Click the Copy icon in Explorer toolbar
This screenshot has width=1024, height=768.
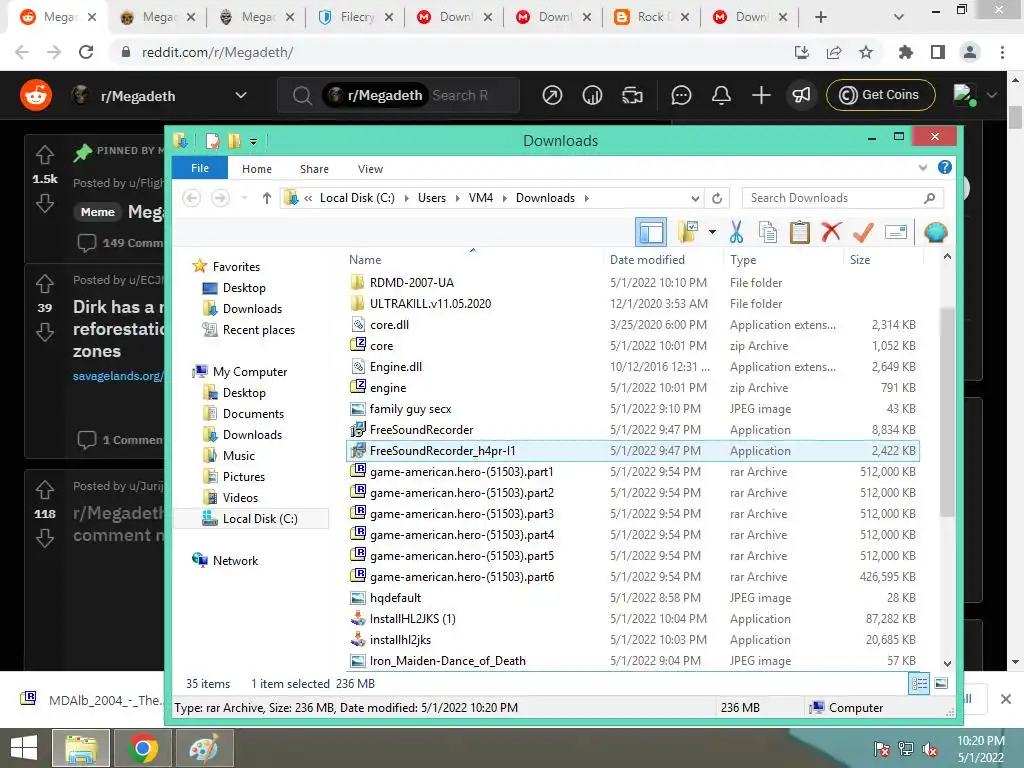pos(768,232)
